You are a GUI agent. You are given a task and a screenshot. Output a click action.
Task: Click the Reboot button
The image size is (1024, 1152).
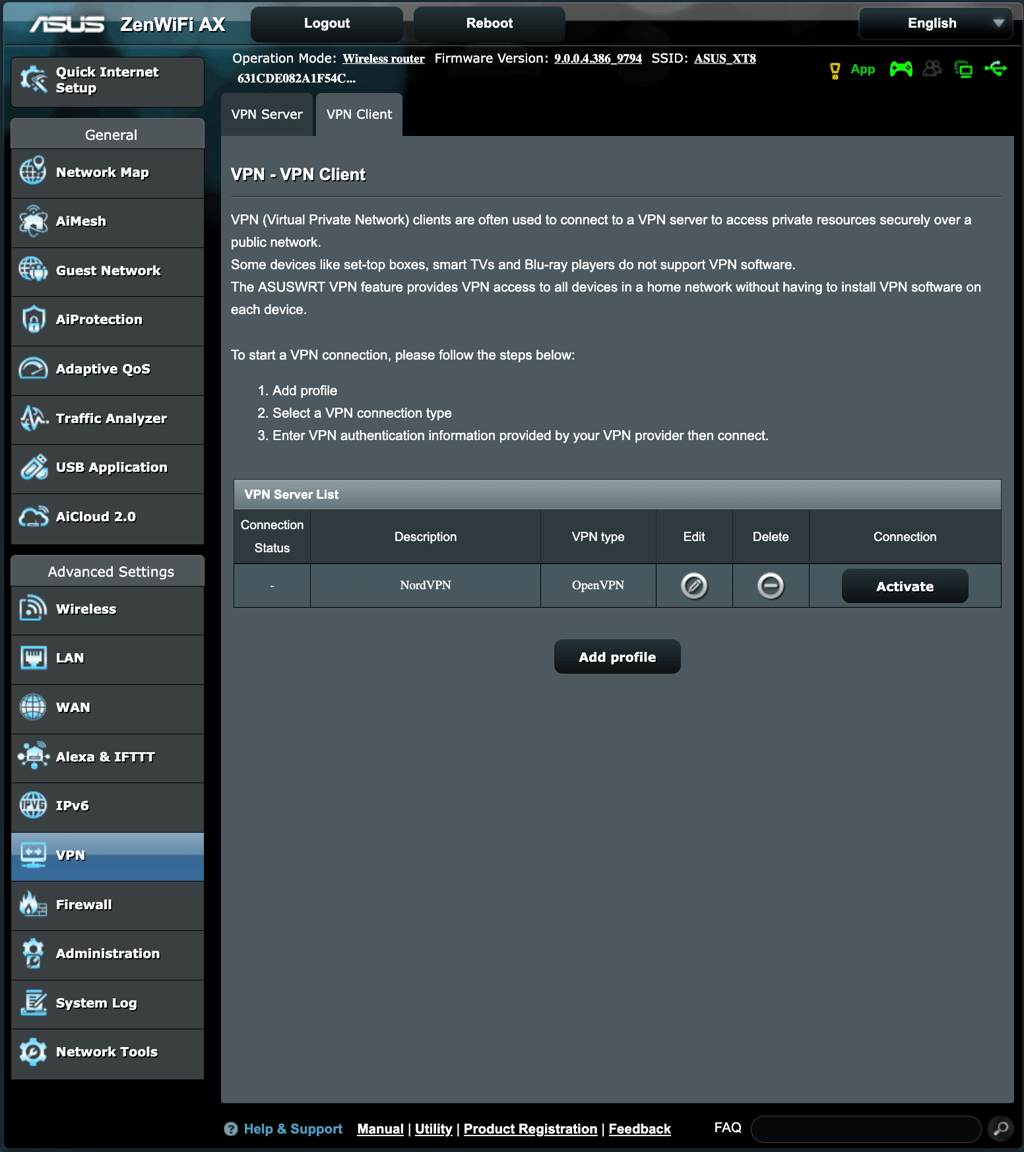[x=489, y=23]
